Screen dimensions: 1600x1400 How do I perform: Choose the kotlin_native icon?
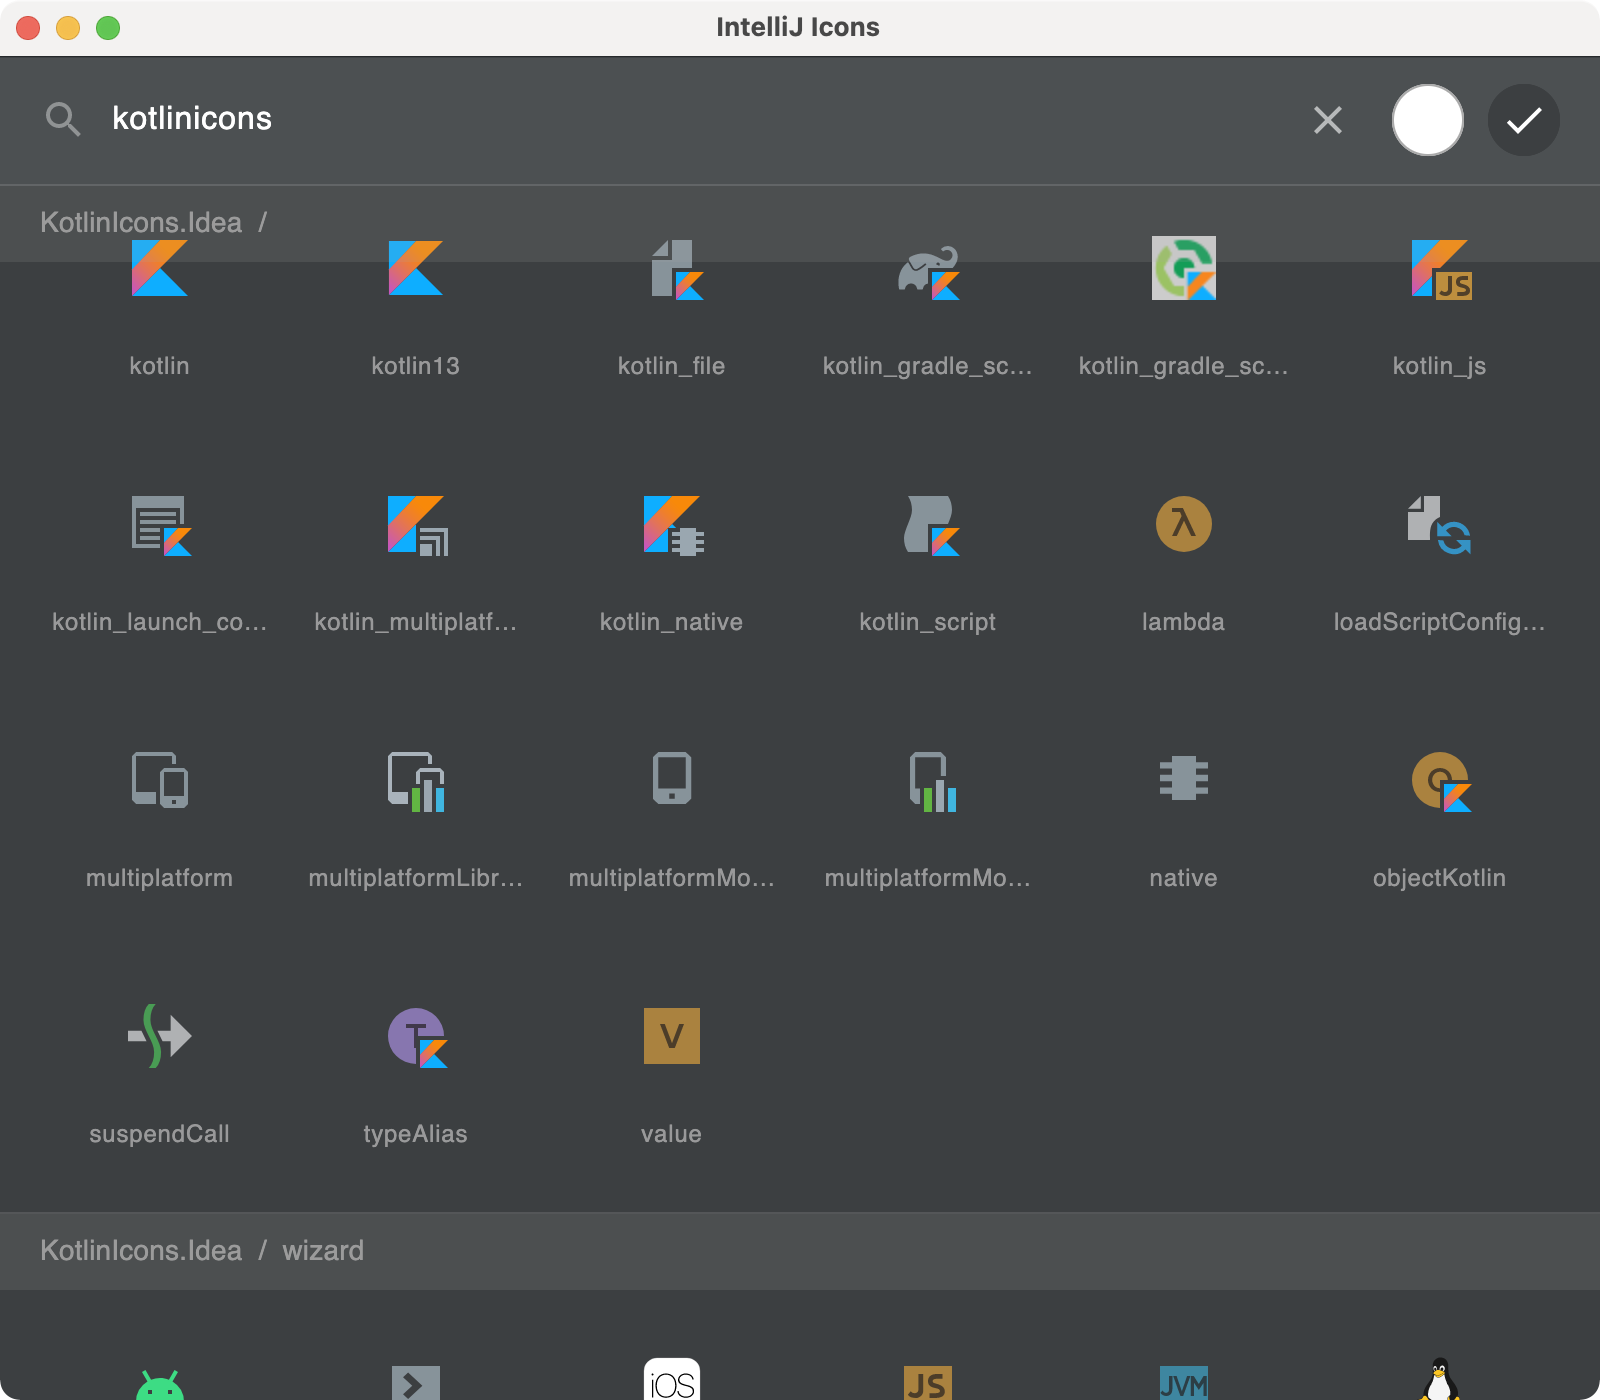(x=674, y=525)
